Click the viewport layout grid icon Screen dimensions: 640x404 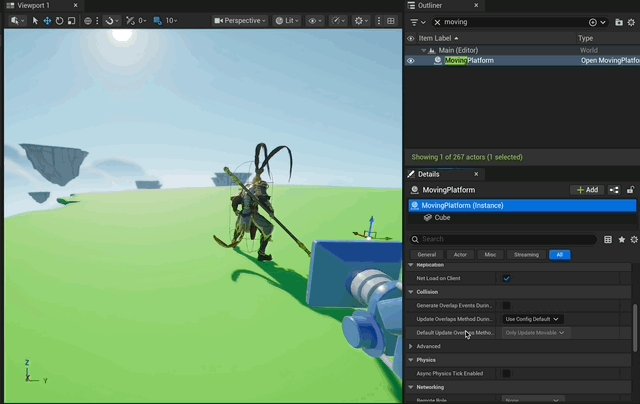point(391,21)
